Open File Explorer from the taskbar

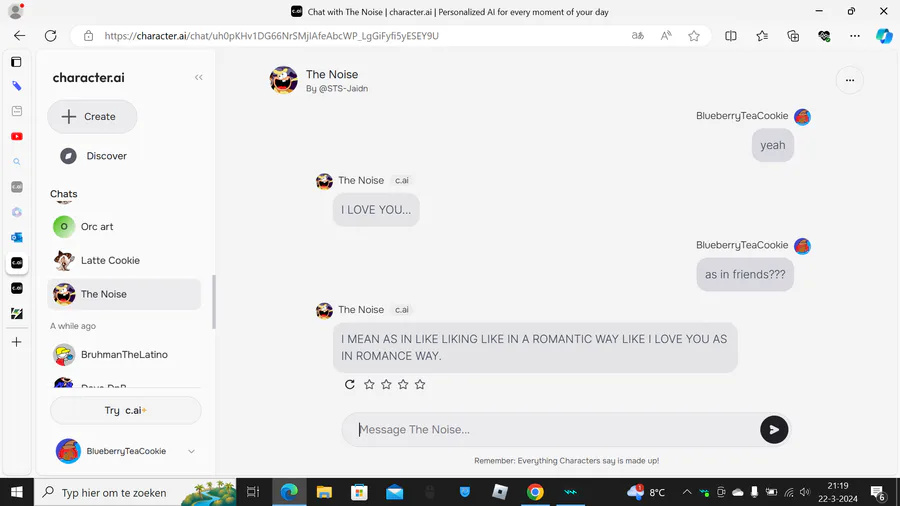point(324,492)
